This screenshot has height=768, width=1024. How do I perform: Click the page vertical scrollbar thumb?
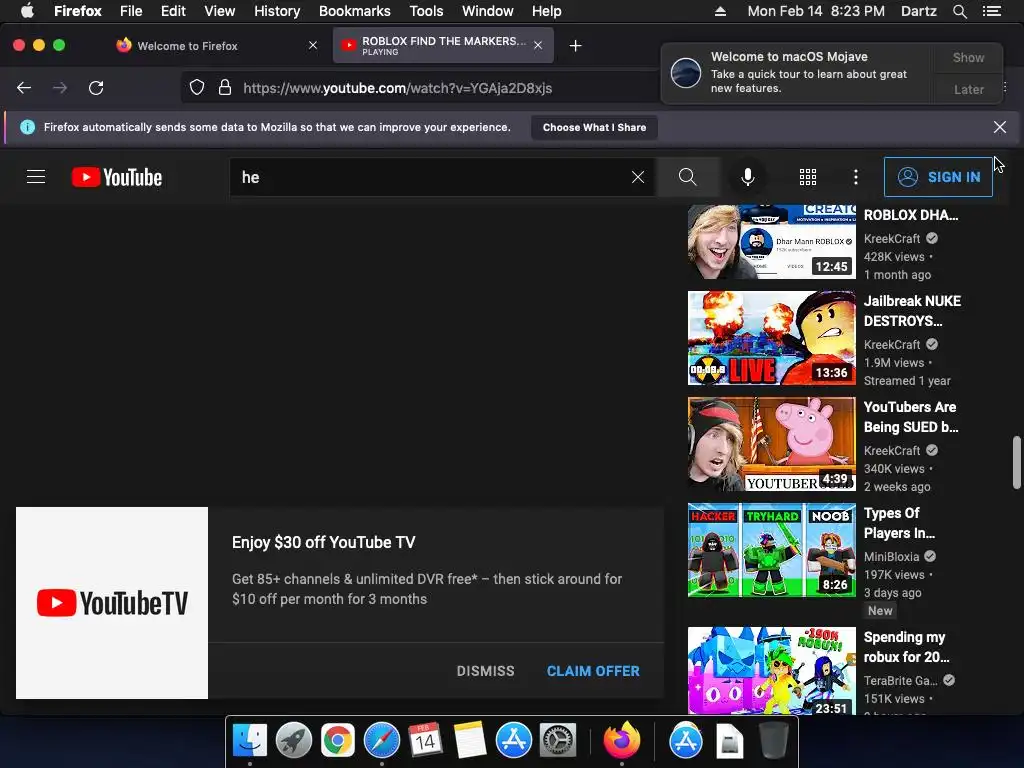coord(1016,462)
